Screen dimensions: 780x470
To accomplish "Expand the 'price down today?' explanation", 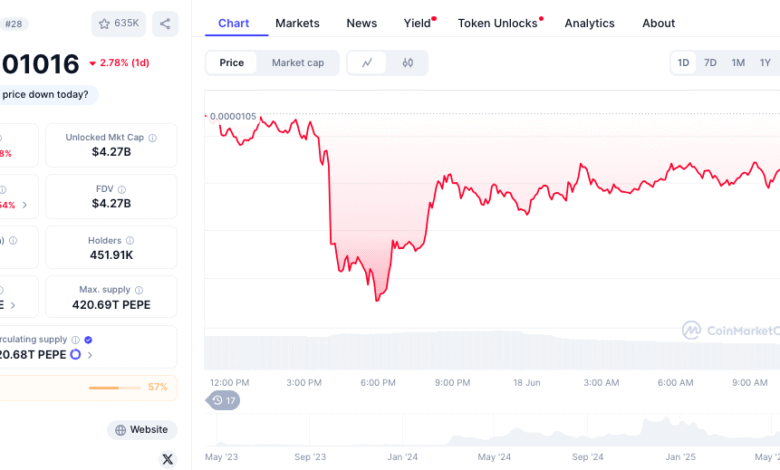I will pos(46,94).
